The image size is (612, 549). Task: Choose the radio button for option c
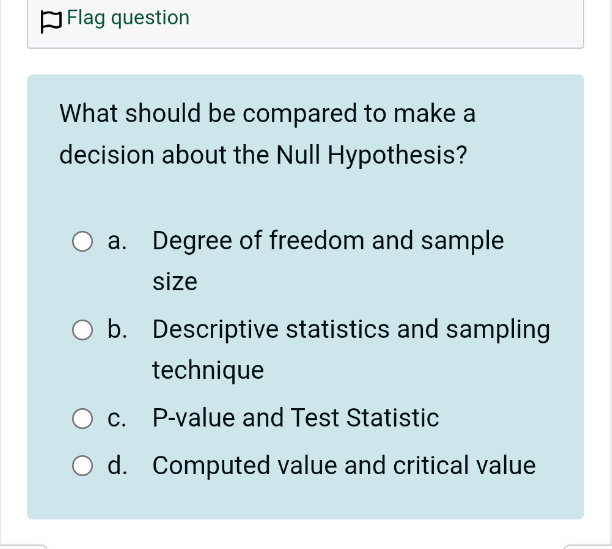82,418
